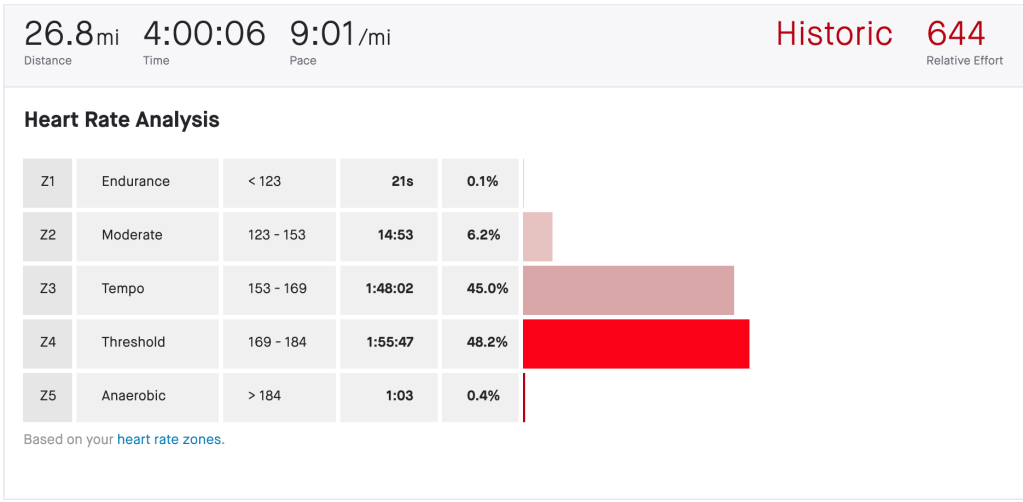Screen dimensions: 1023x502
Task: Click the Threshold zone name
Action: coord(133,343)
